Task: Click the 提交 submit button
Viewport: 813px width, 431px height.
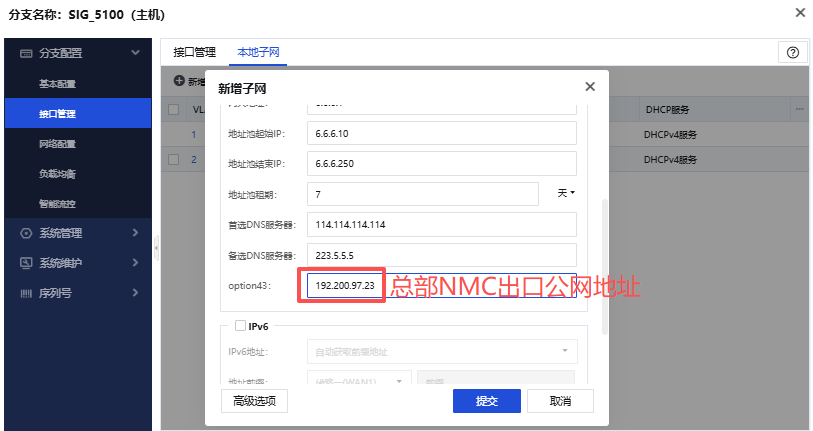Action: [486, 401]
